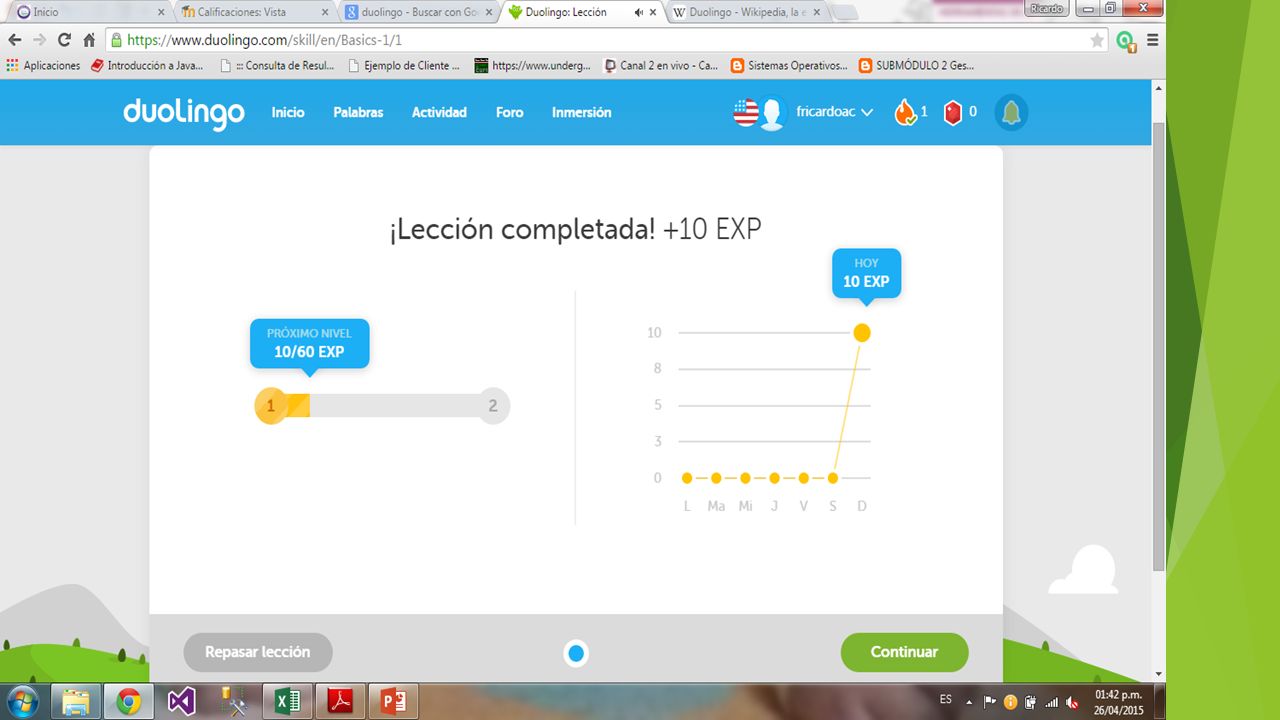1280x720 pixels.
Task: Open Canal 2 en vivo bookmark
Action: tap(662, 66)
